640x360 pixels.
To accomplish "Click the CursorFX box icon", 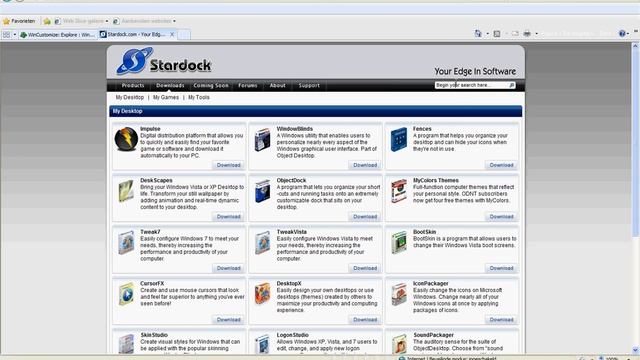I will 126,294.
